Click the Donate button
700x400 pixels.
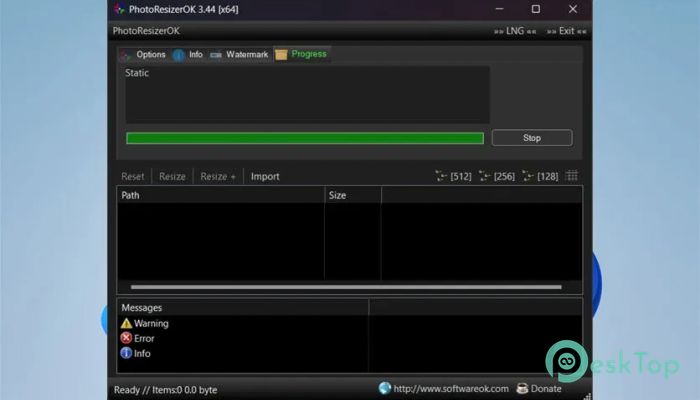coord(539,389)
